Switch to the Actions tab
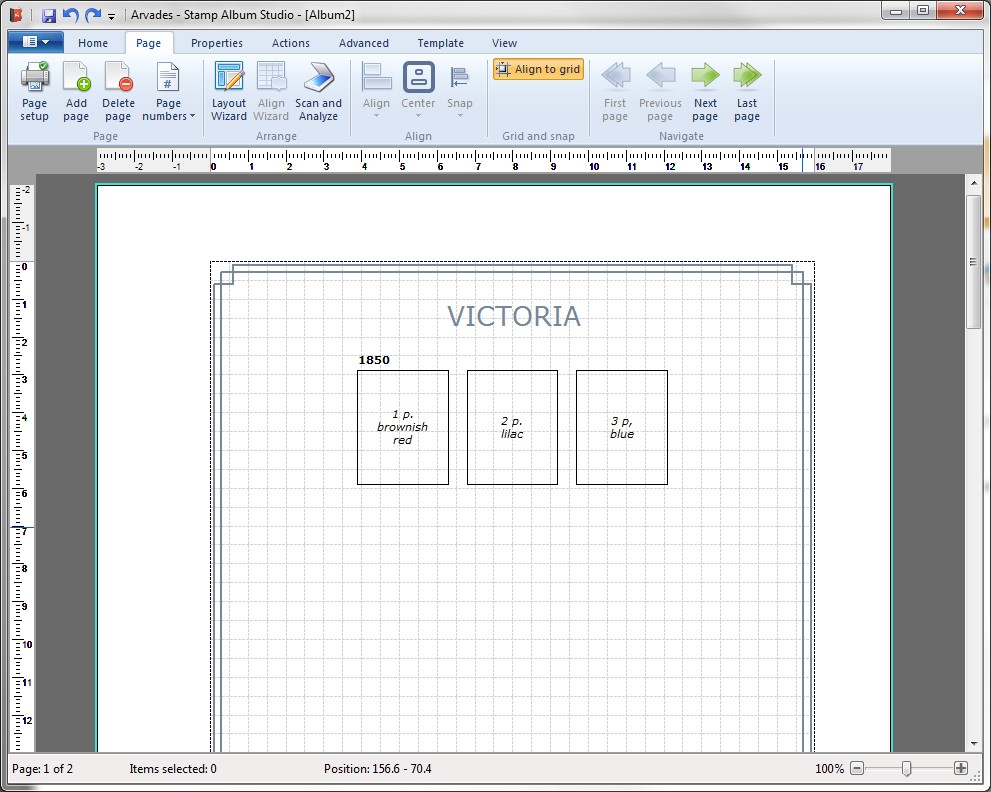This screenshot has width=991, height=792. 291,43
